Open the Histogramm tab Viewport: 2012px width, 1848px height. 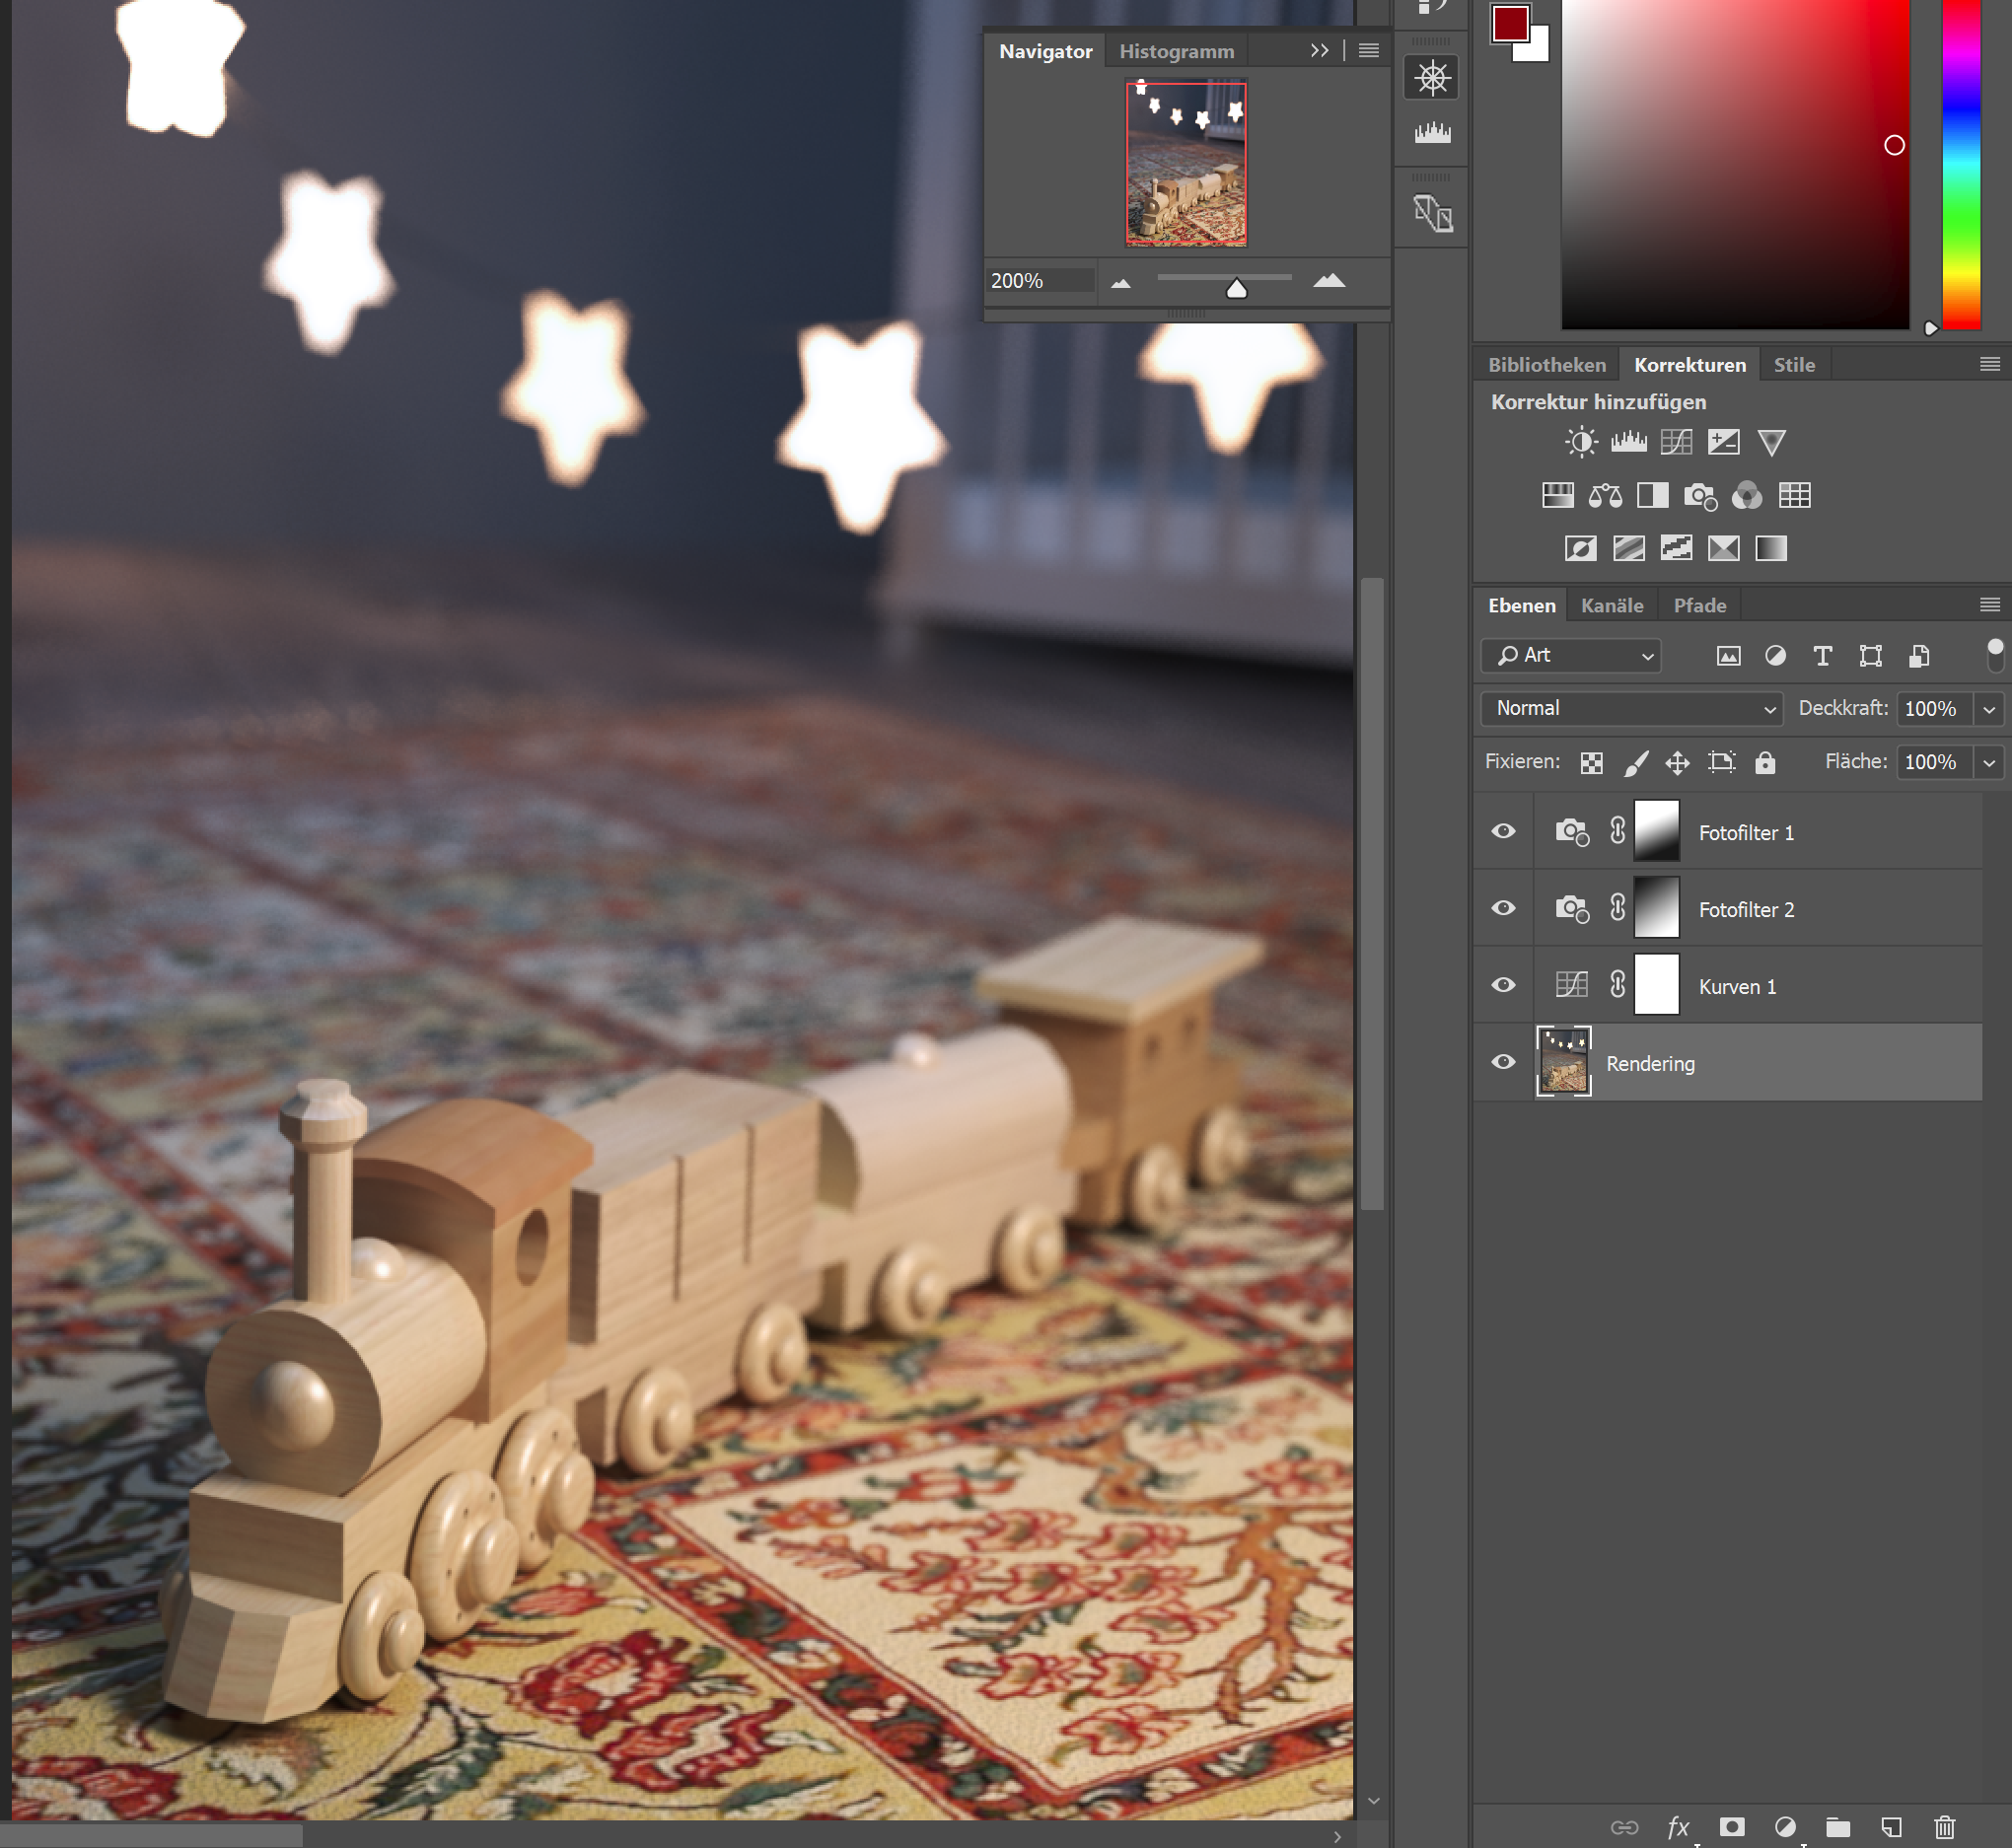1176,51
